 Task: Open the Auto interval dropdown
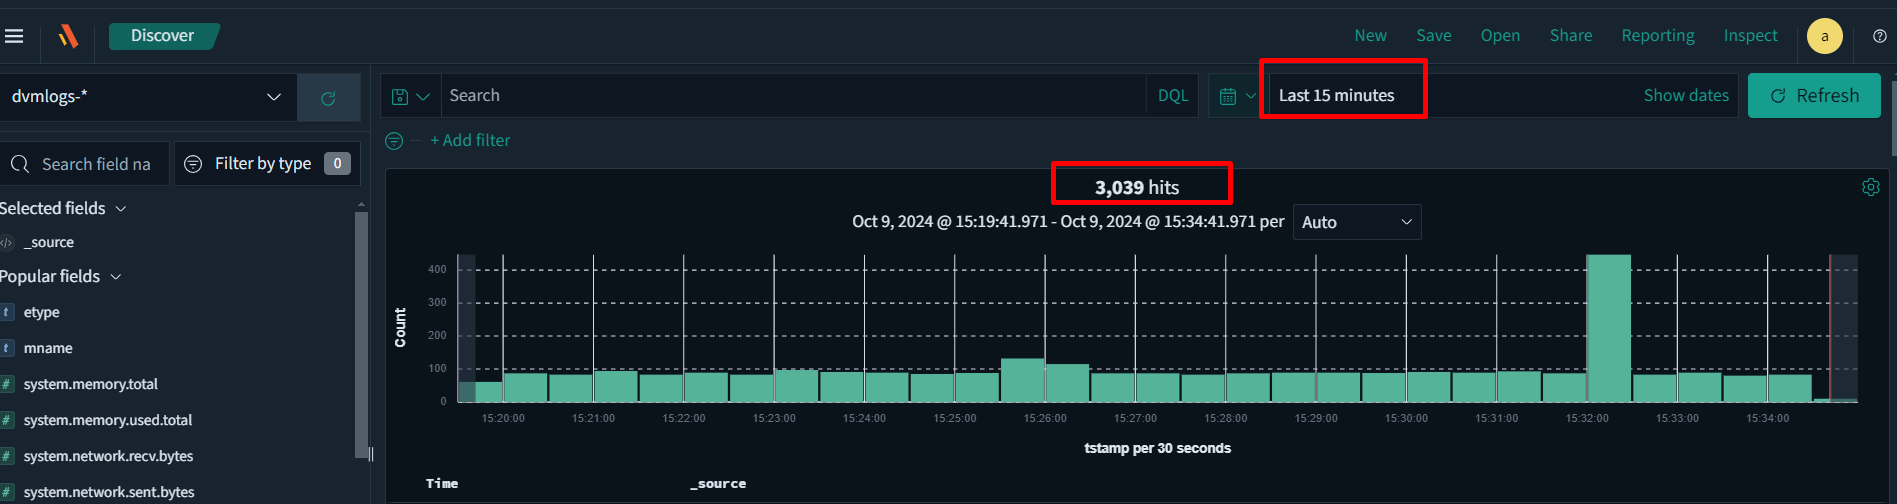(x=1356, y=222)
